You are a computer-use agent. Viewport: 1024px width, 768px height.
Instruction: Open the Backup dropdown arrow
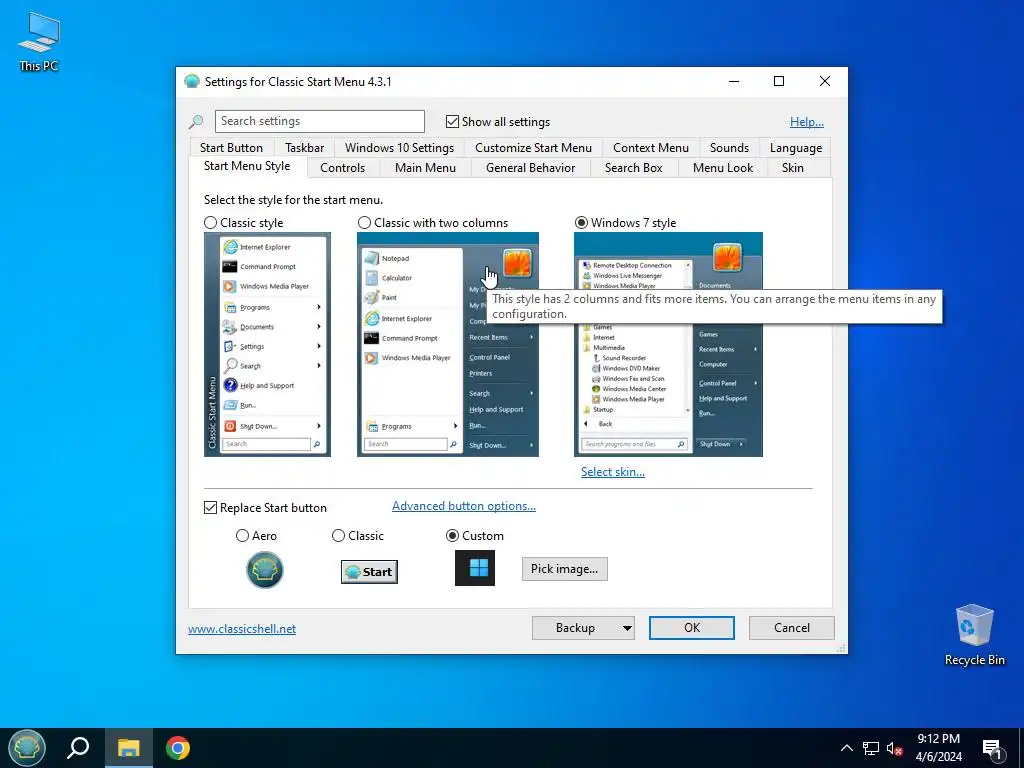pos(627,628)
